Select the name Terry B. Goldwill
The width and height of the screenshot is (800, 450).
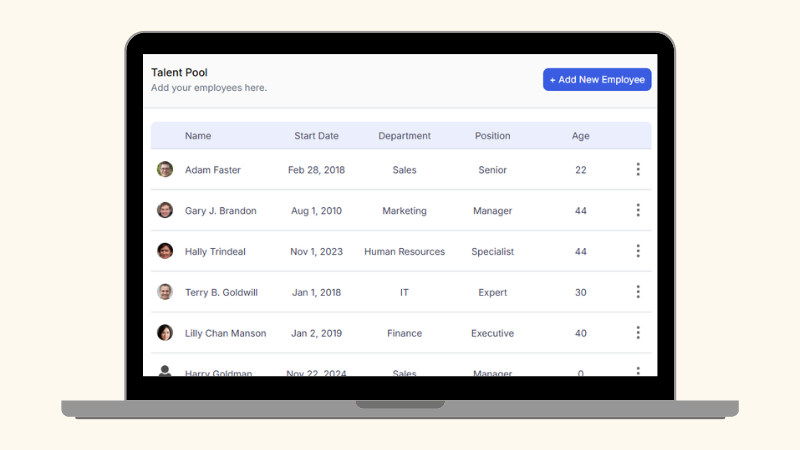coord(221,292)
